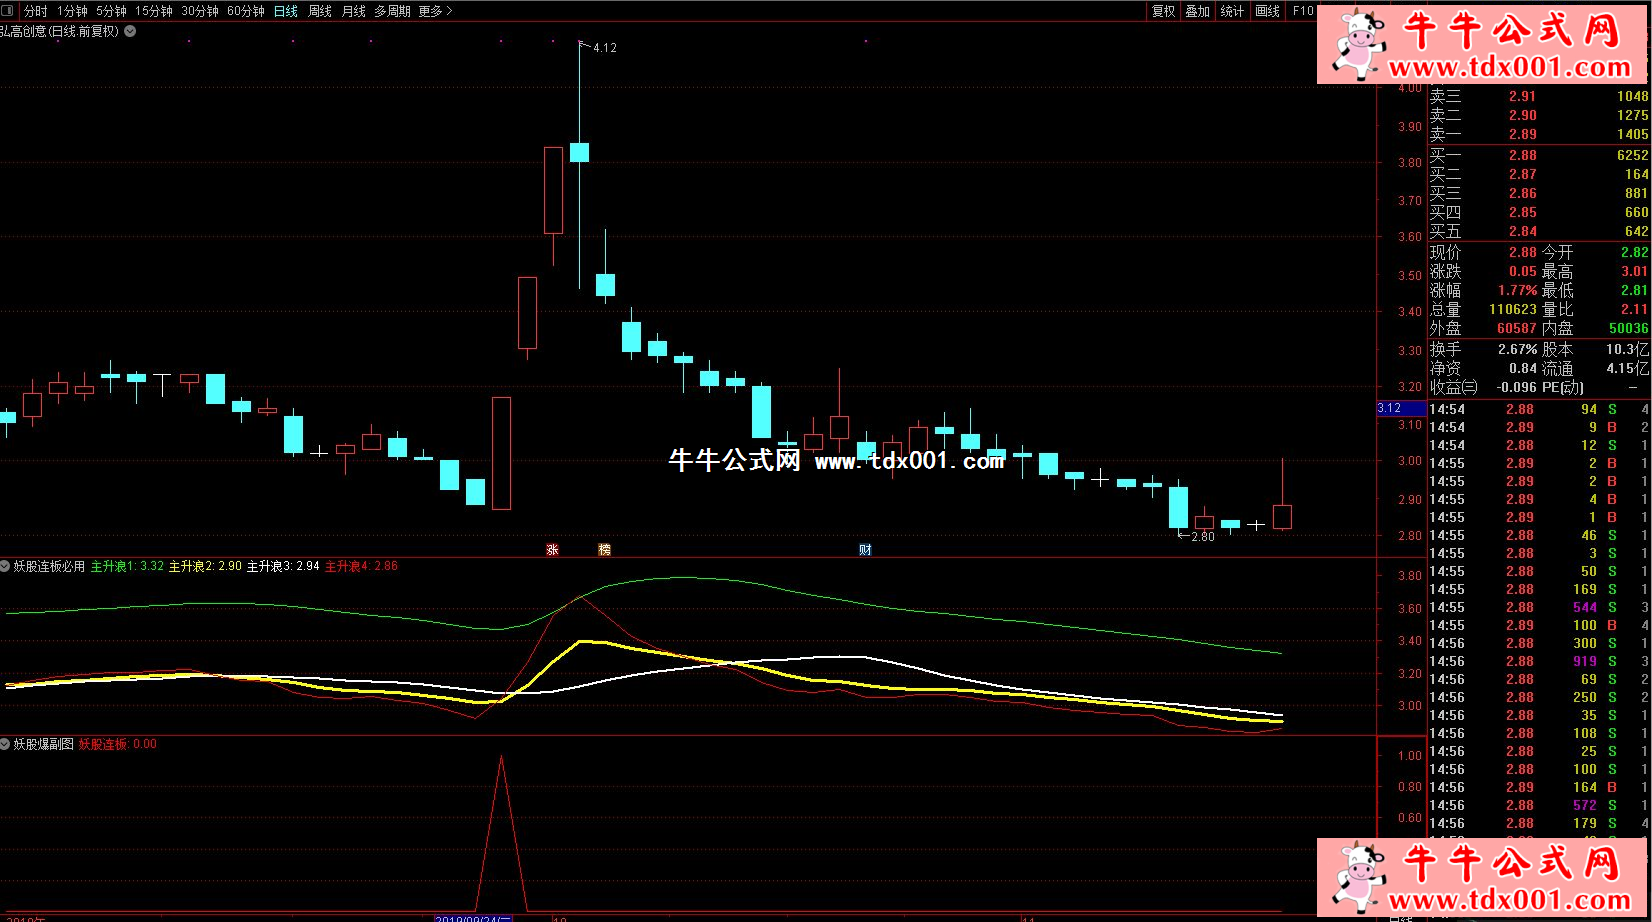Click the 内盘 50036 value

[1629, 328]
